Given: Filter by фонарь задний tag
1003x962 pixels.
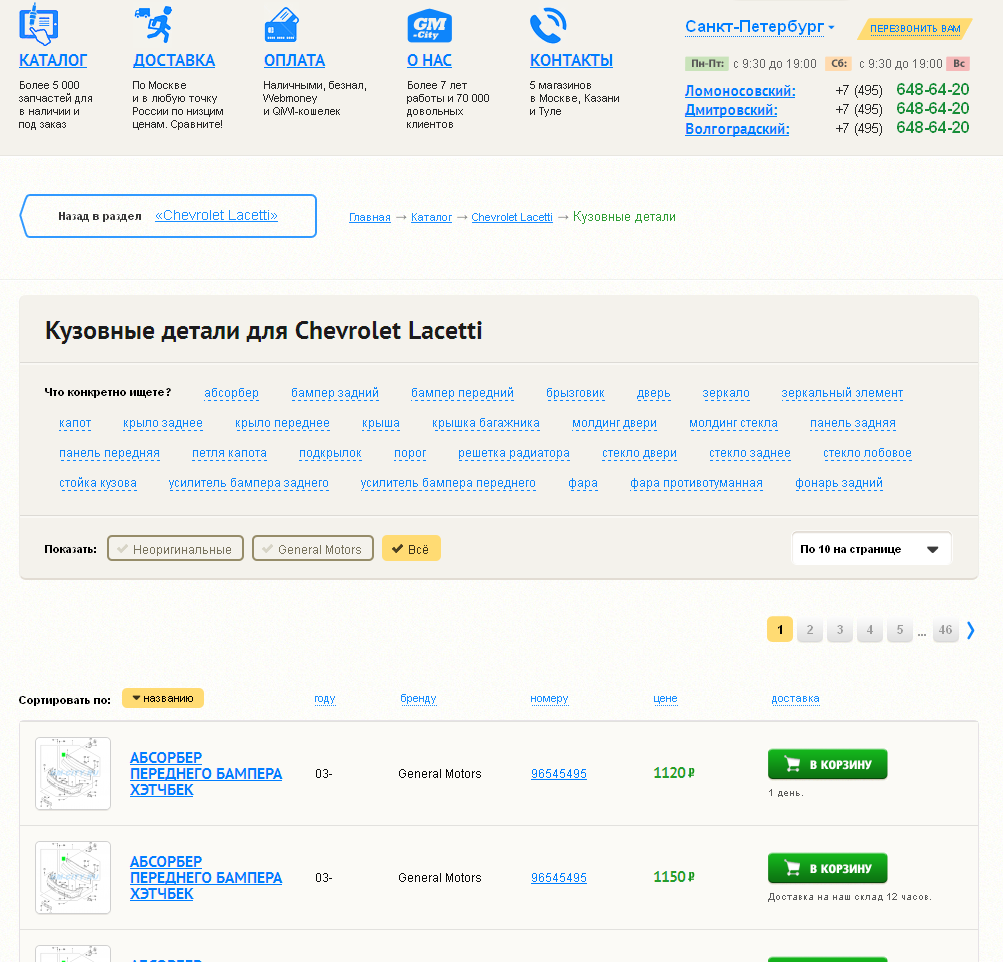Looking at the screenshot, I should (839, 483).
